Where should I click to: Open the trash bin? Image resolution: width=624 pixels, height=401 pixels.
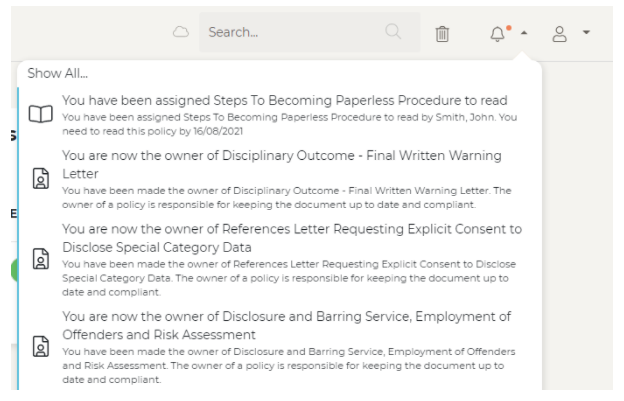click(442, 33)
